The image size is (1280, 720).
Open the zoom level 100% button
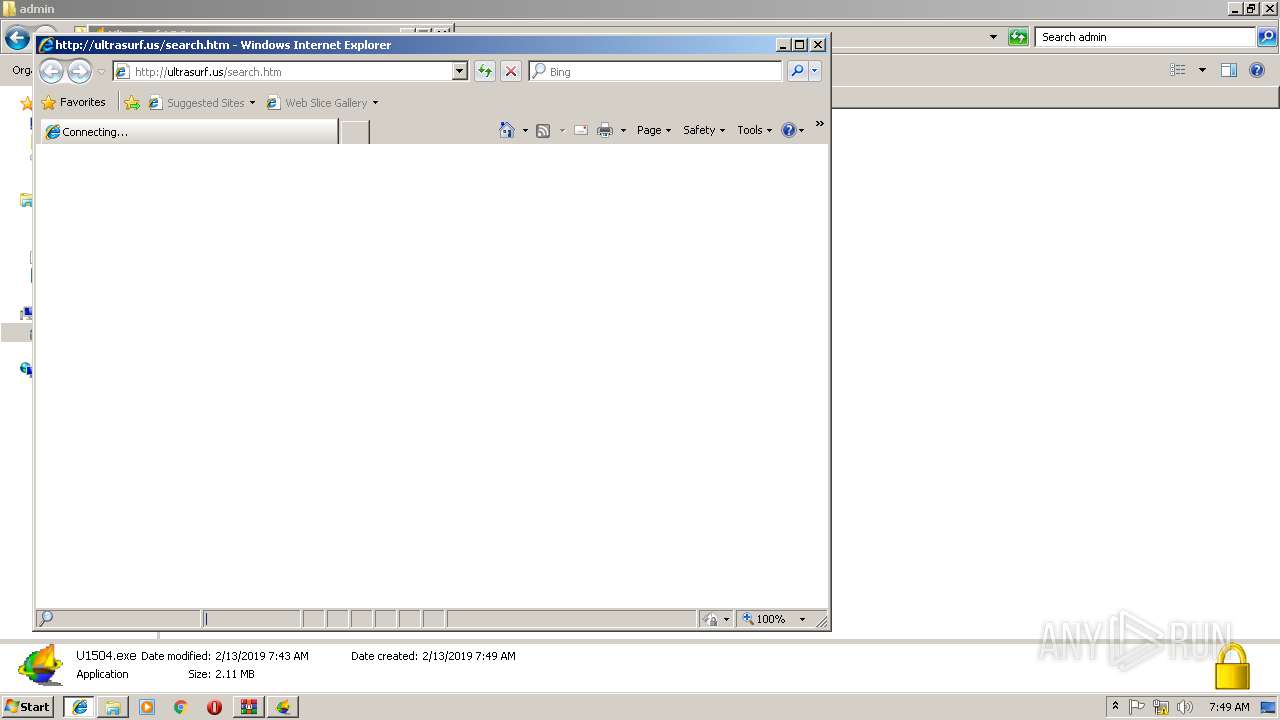click(765, 619)
